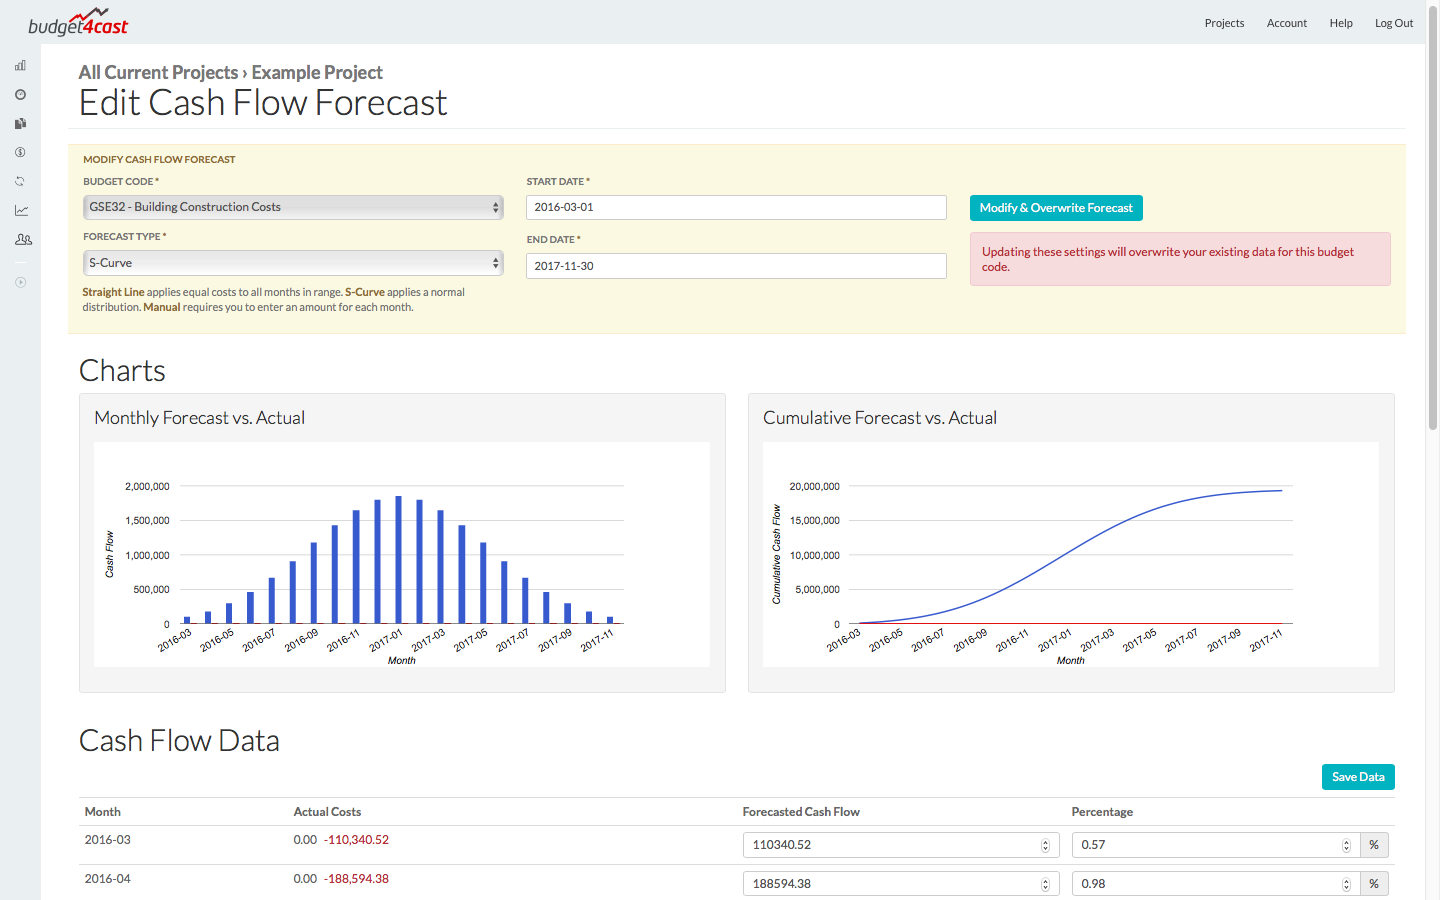Click Log Out

point(1394,22)
